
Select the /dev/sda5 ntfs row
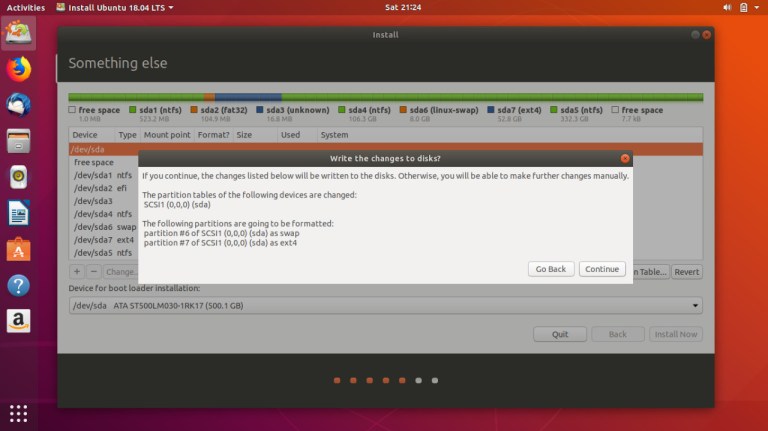tap(104, 253)
